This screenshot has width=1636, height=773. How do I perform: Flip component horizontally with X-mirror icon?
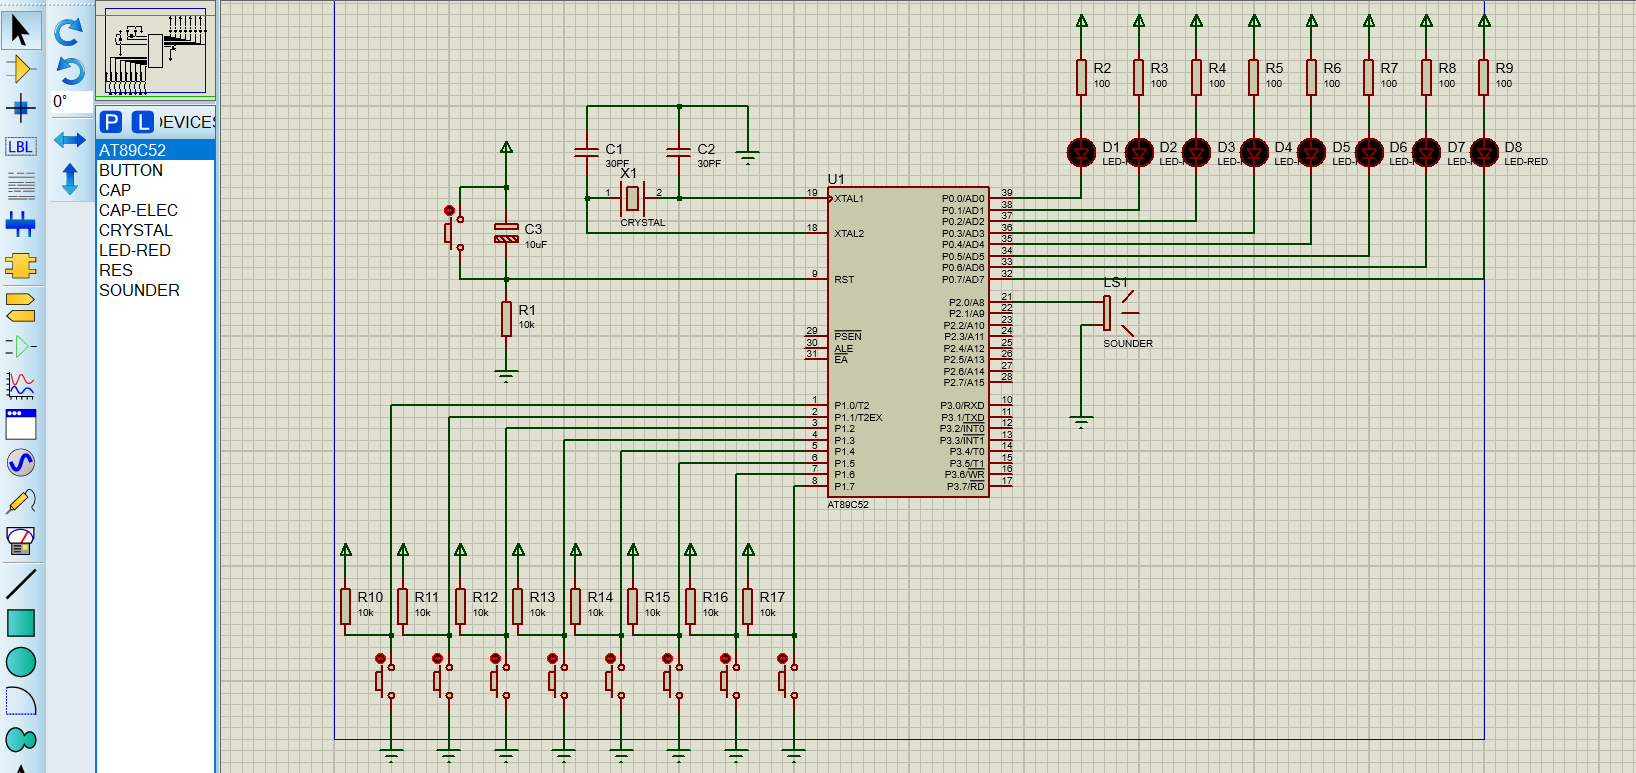[69, 140]
